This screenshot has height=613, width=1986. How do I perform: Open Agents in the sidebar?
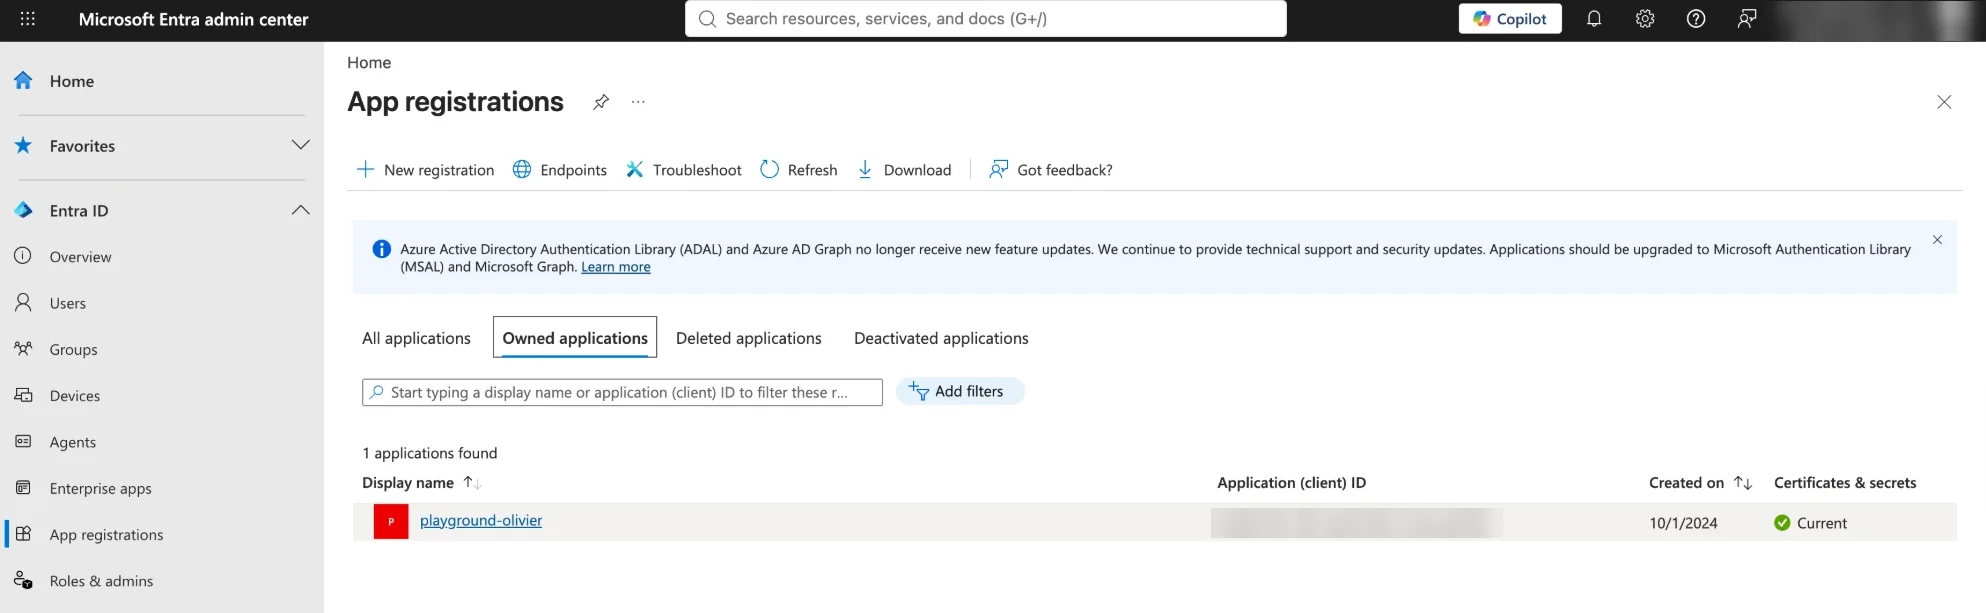pos(73,442)
